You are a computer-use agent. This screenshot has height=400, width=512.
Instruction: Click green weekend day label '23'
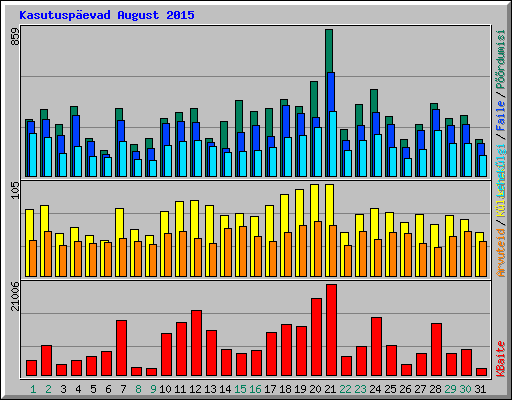[x=360, y=389]
